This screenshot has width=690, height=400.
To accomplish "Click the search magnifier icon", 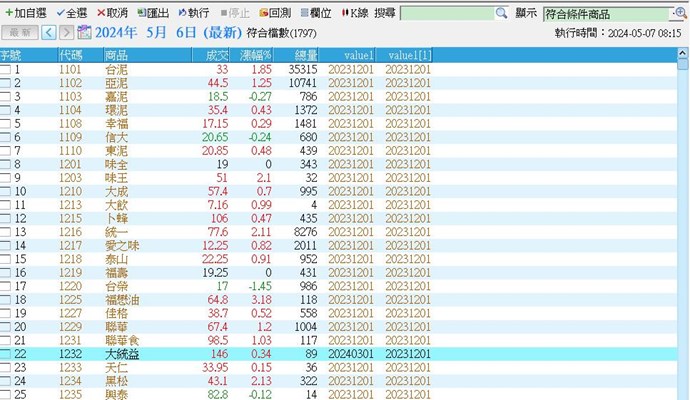I will point(501,14).
